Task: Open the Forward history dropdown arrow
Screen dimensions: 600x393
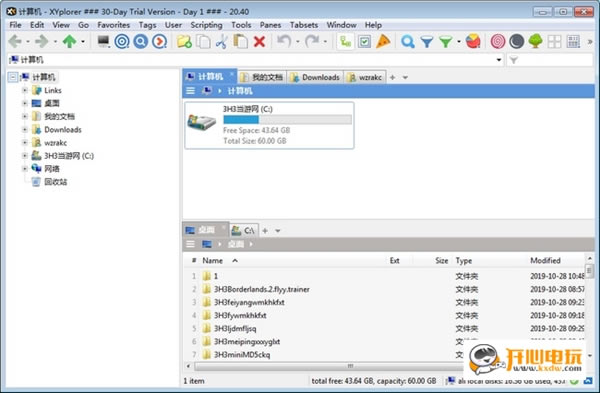Action: click(x=55, y=41)
